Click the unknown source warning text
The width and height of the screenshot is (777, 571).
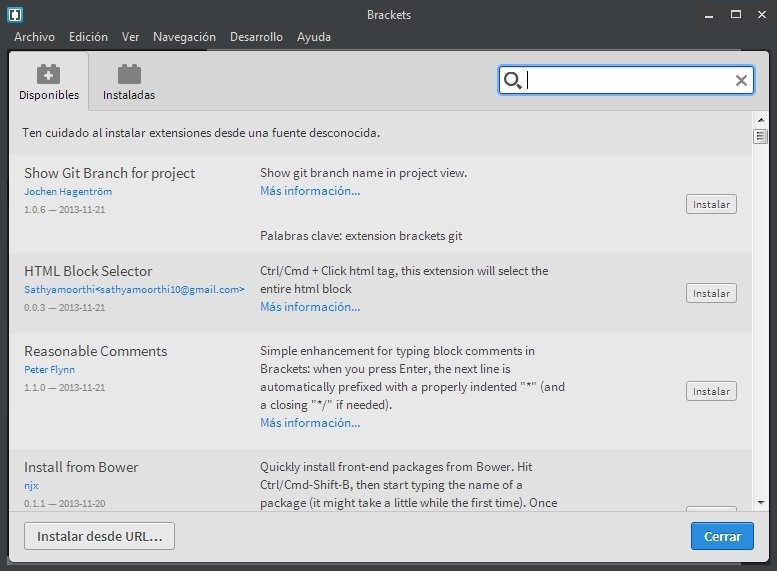(201, 133)
